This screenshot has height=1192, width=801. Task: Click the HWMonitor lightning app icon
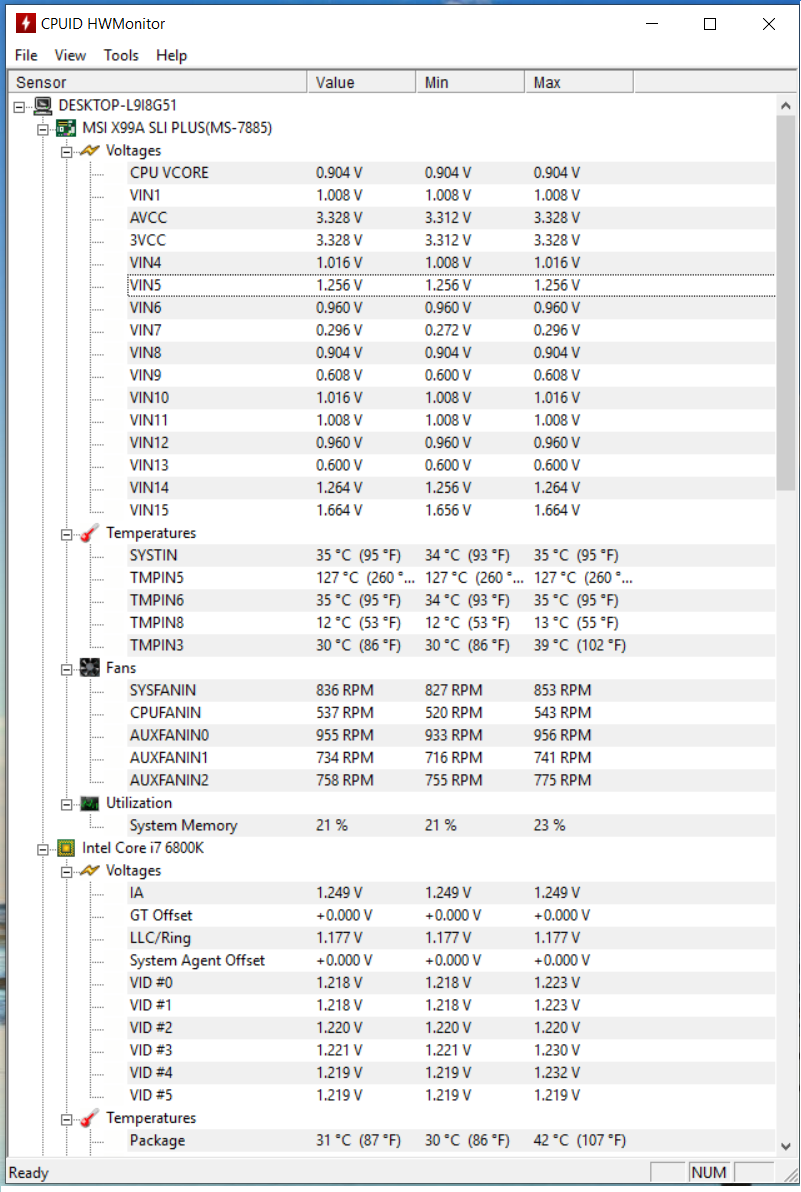(x=26, y=24)
